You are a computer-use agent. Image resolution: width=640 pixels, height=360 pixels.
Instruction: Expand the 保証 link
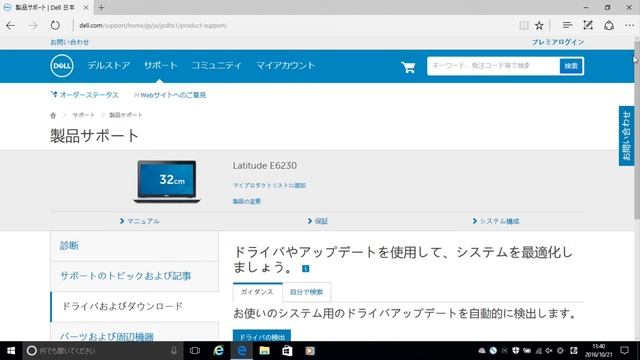click(318, 221)
